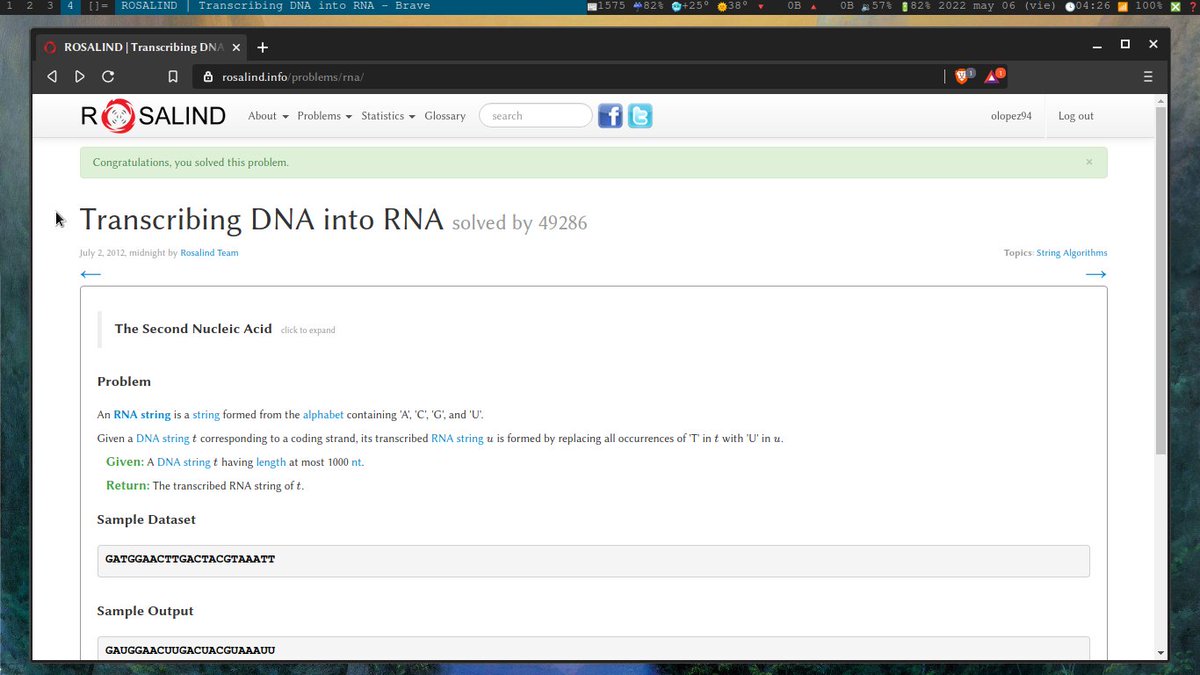This screenshot has height=675, width=1200.
Task: Click layout symbol in status bar
Action: click(x=99, y=6)
